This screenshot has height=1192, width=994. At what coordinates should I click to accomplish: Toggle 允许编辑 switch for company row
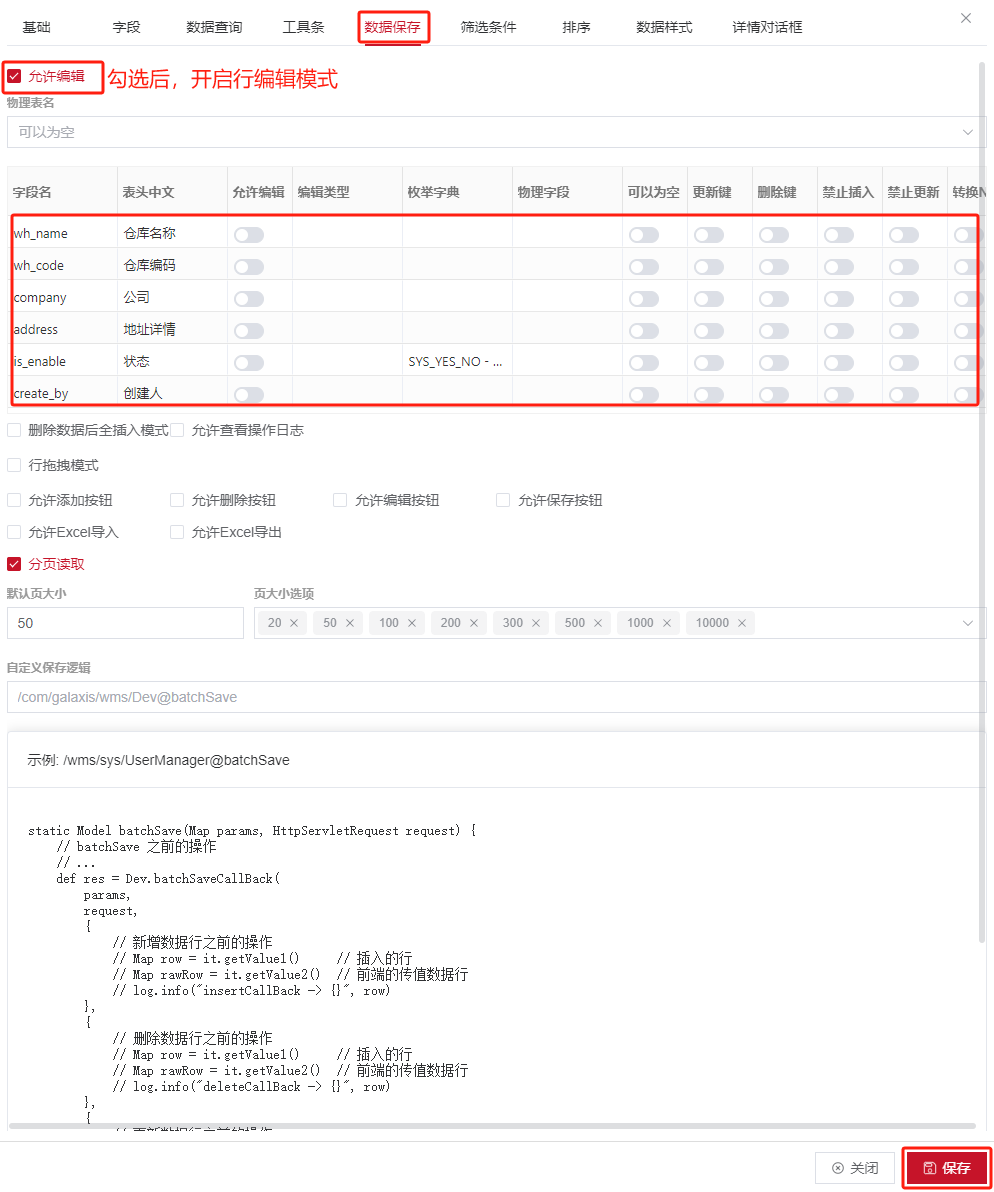249,299
